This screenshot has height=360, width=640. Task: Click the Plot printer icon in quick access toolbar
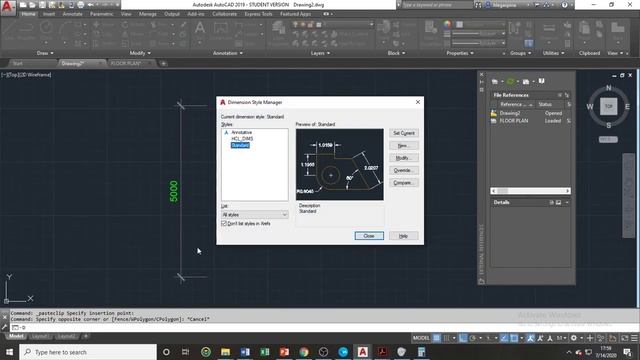[81, 5]
